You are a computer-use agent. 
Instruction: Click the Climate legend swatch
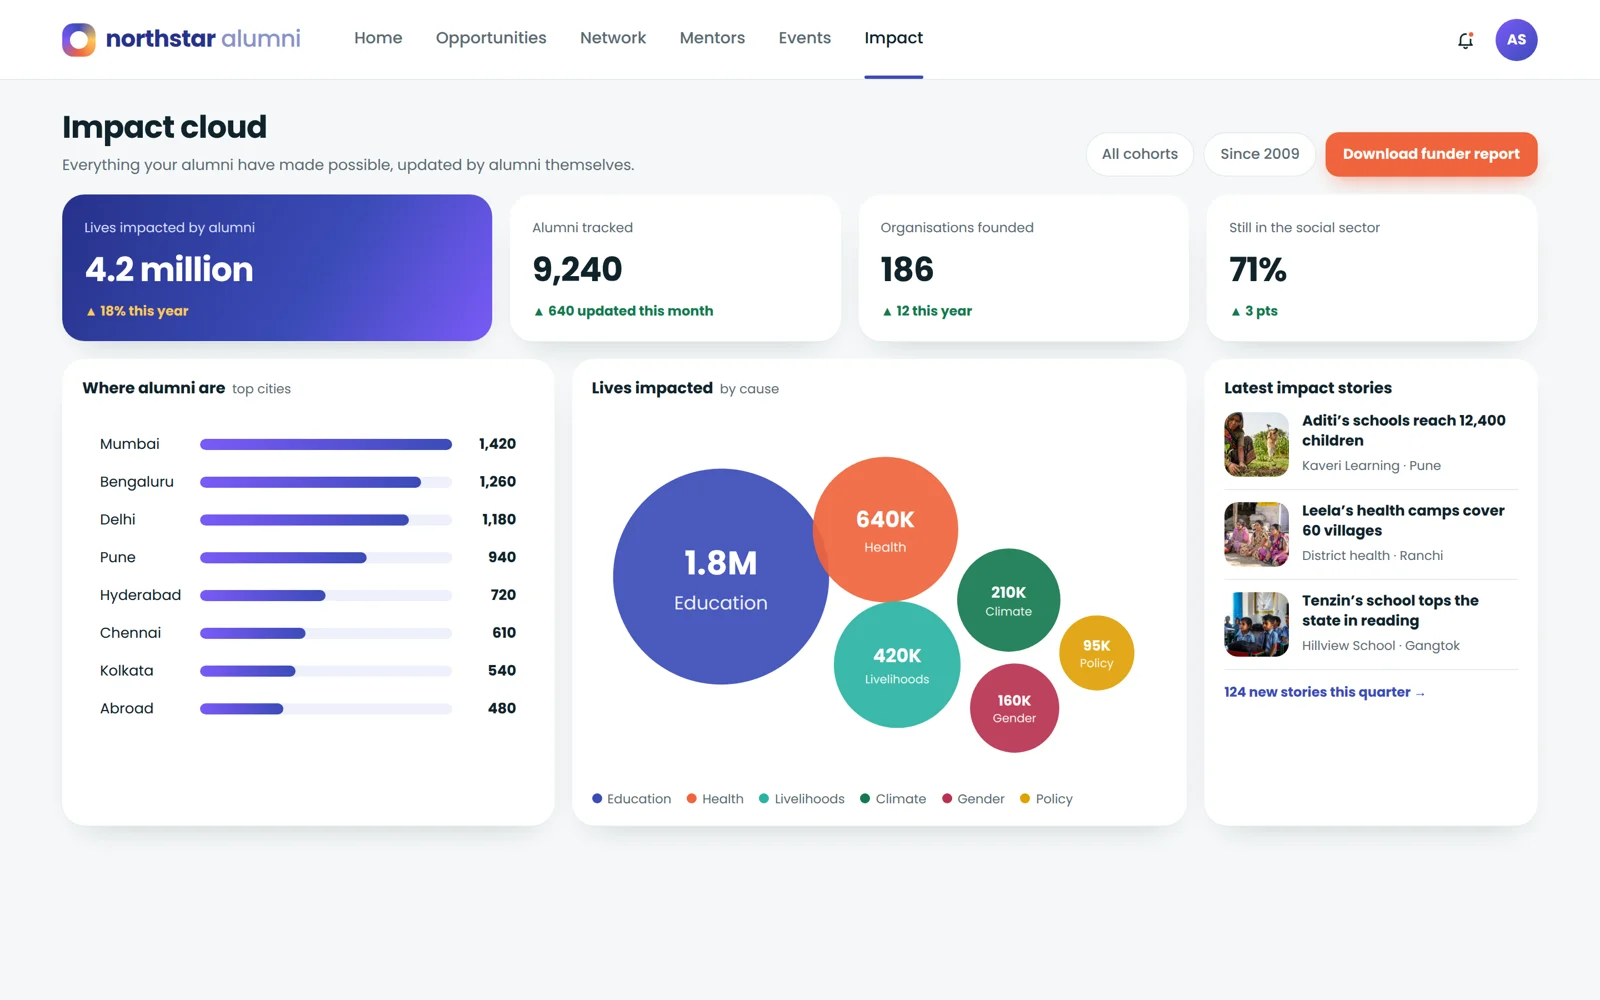coord(865,799)
